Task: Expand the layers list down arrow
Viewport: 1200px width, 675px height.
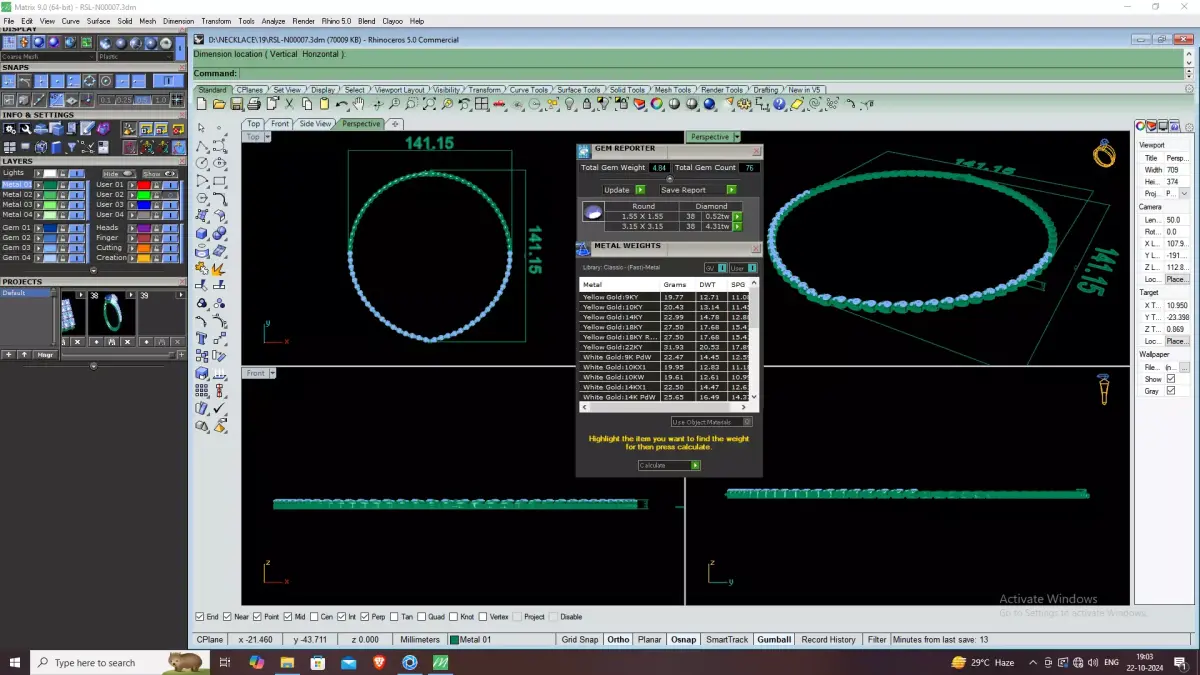Action: point(93,270)
